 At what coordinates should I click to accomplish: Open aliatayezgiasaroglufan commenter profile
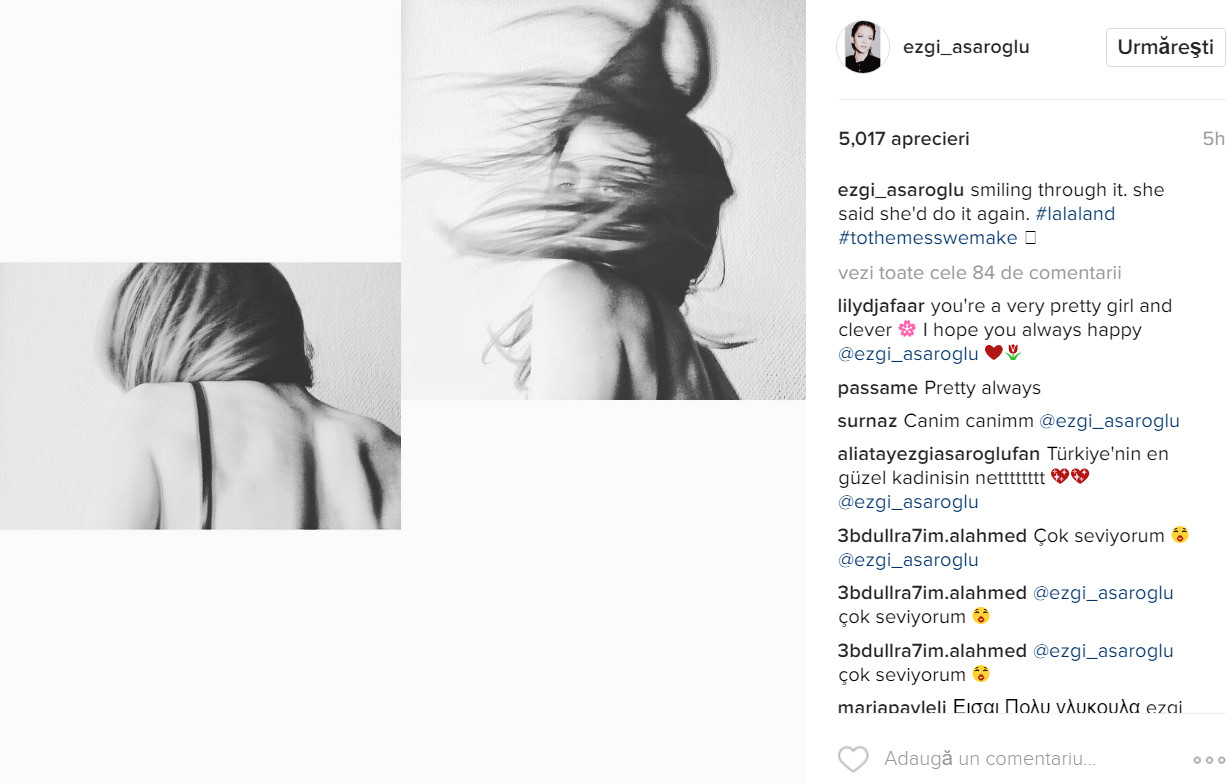939,454
